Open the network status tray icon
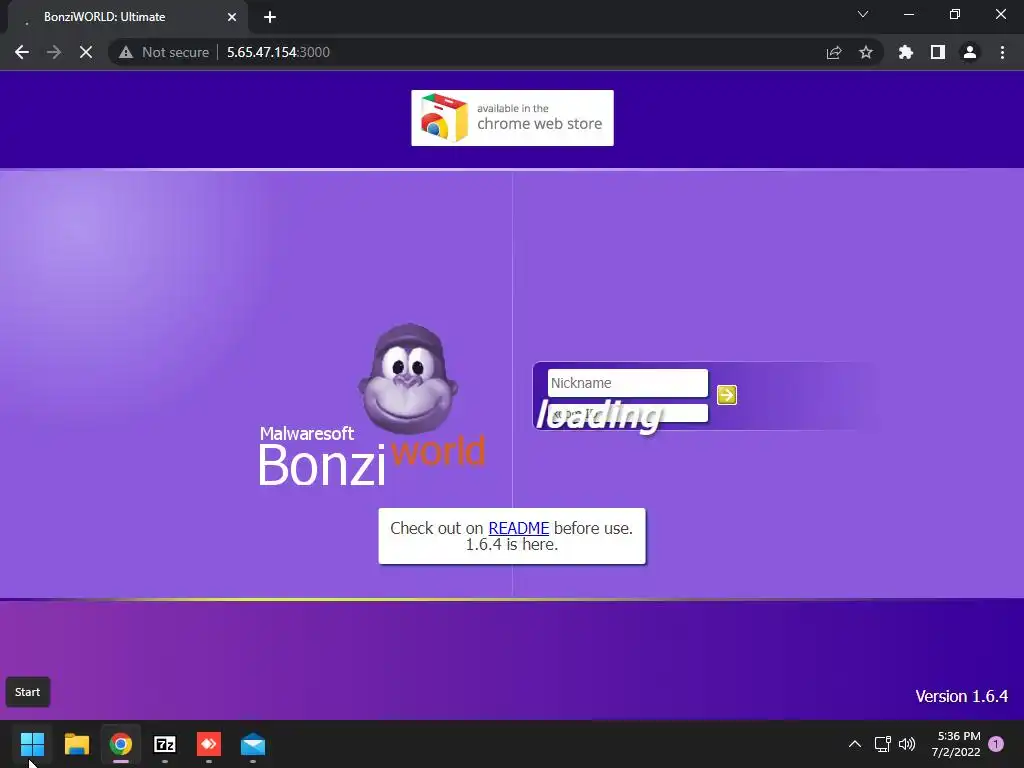This screenshot has width=1024, height=768. point(883,744)
